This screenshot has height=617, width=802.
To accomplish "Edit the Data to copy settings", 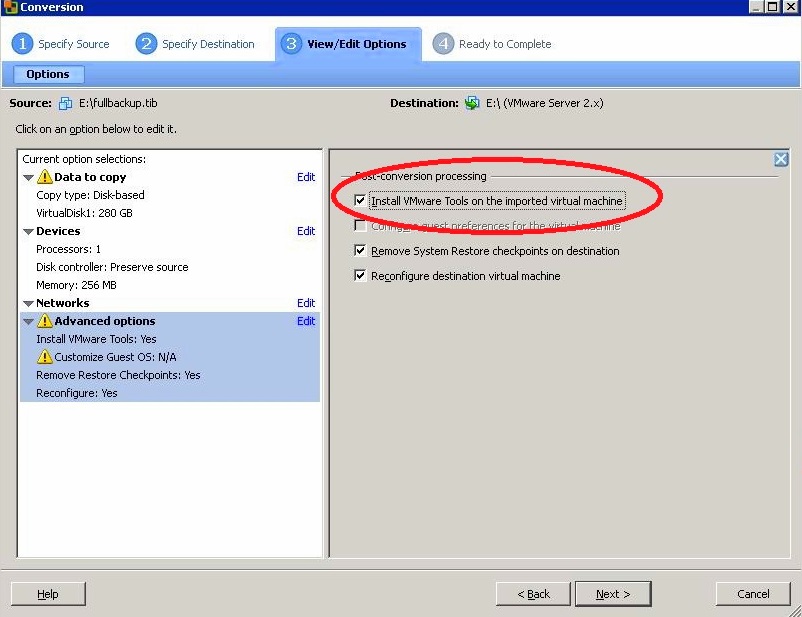I will (x=306, y=177).
